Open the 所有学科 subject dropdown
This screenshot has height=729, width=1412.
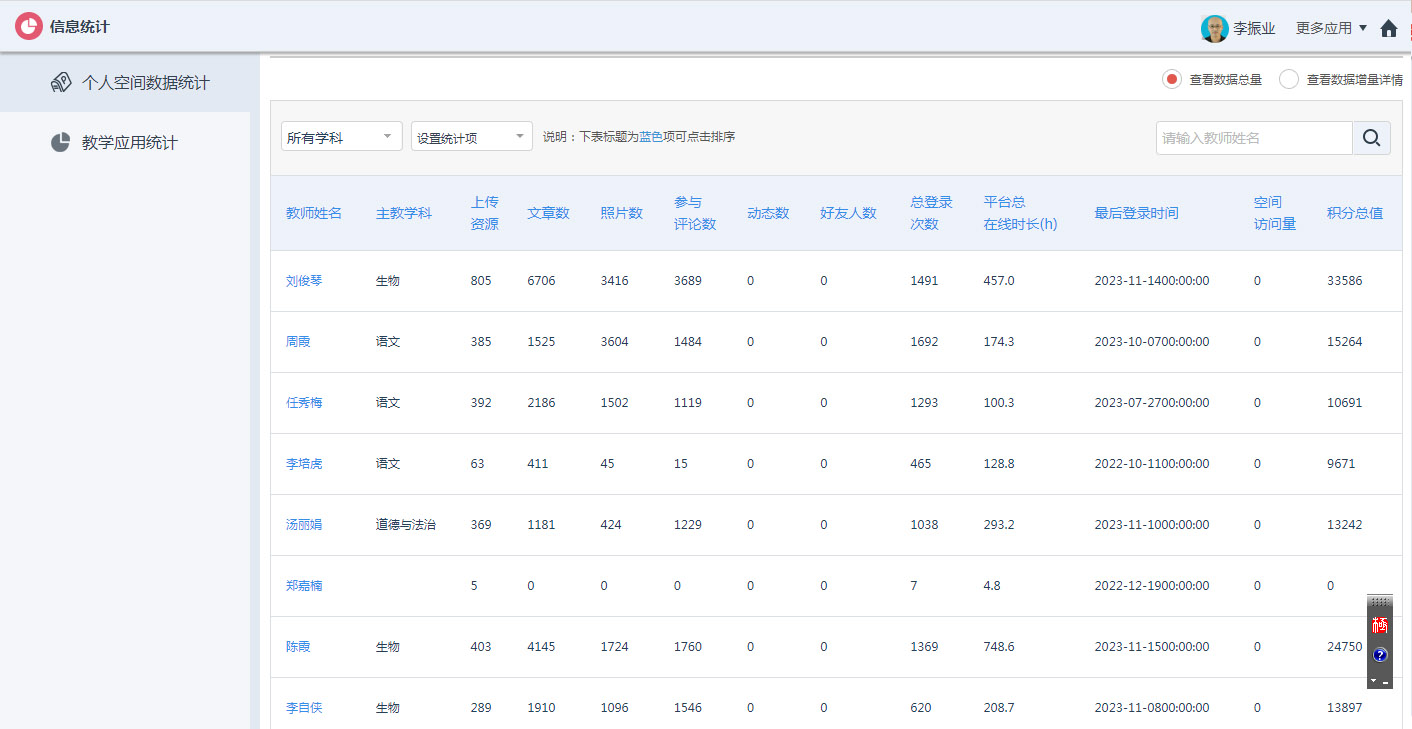341,135
